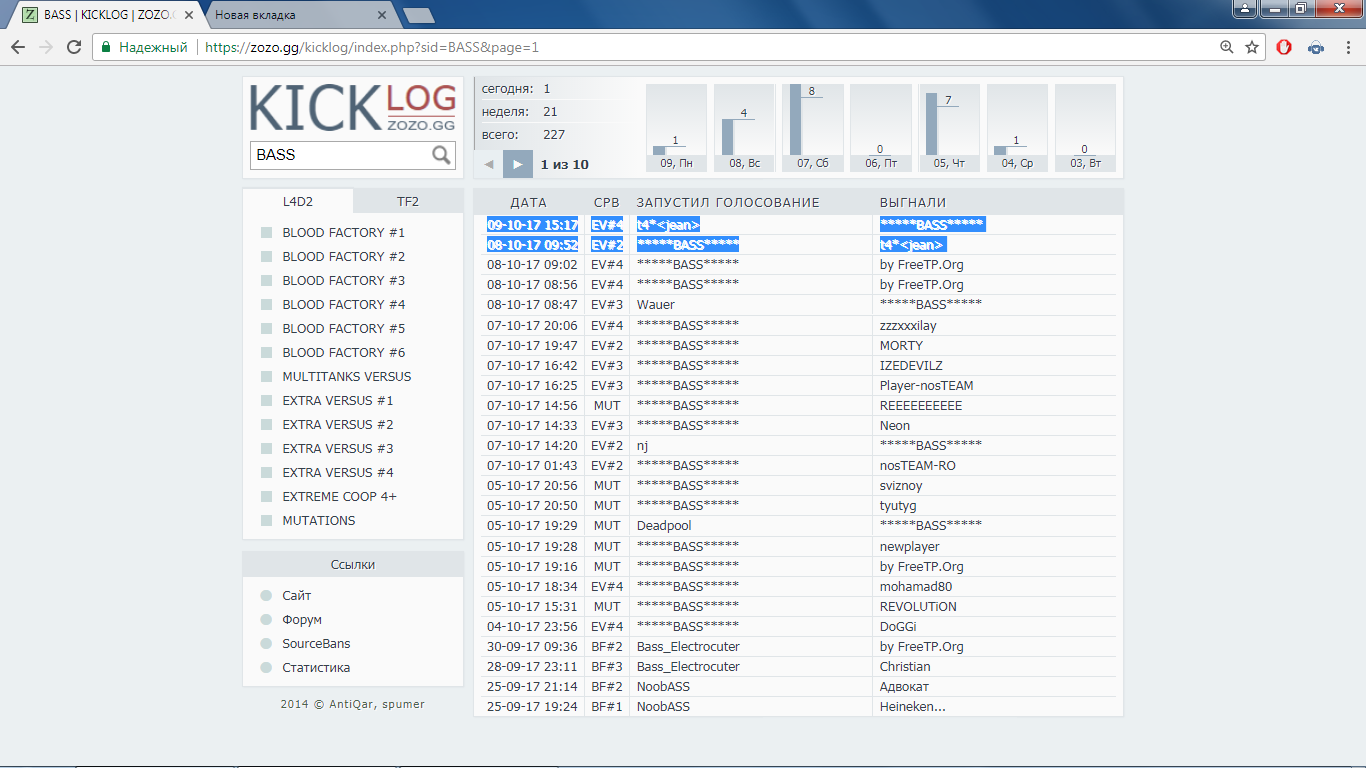Toggle the MULTITANKS VERSUS server checkbox
The image size is (1366, 768).
266,377
